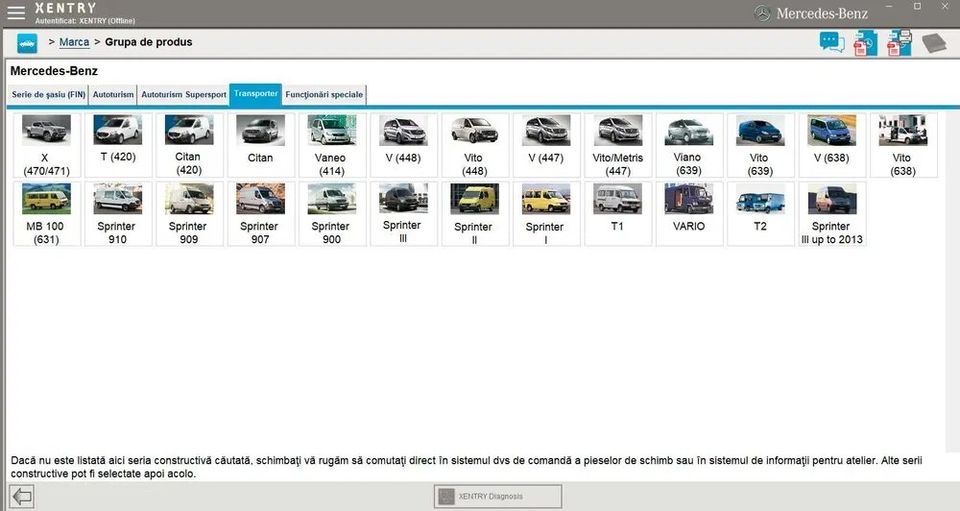Select the T1 van model
The width and height of the screenshot is (960, 511).
click(618, 214)
